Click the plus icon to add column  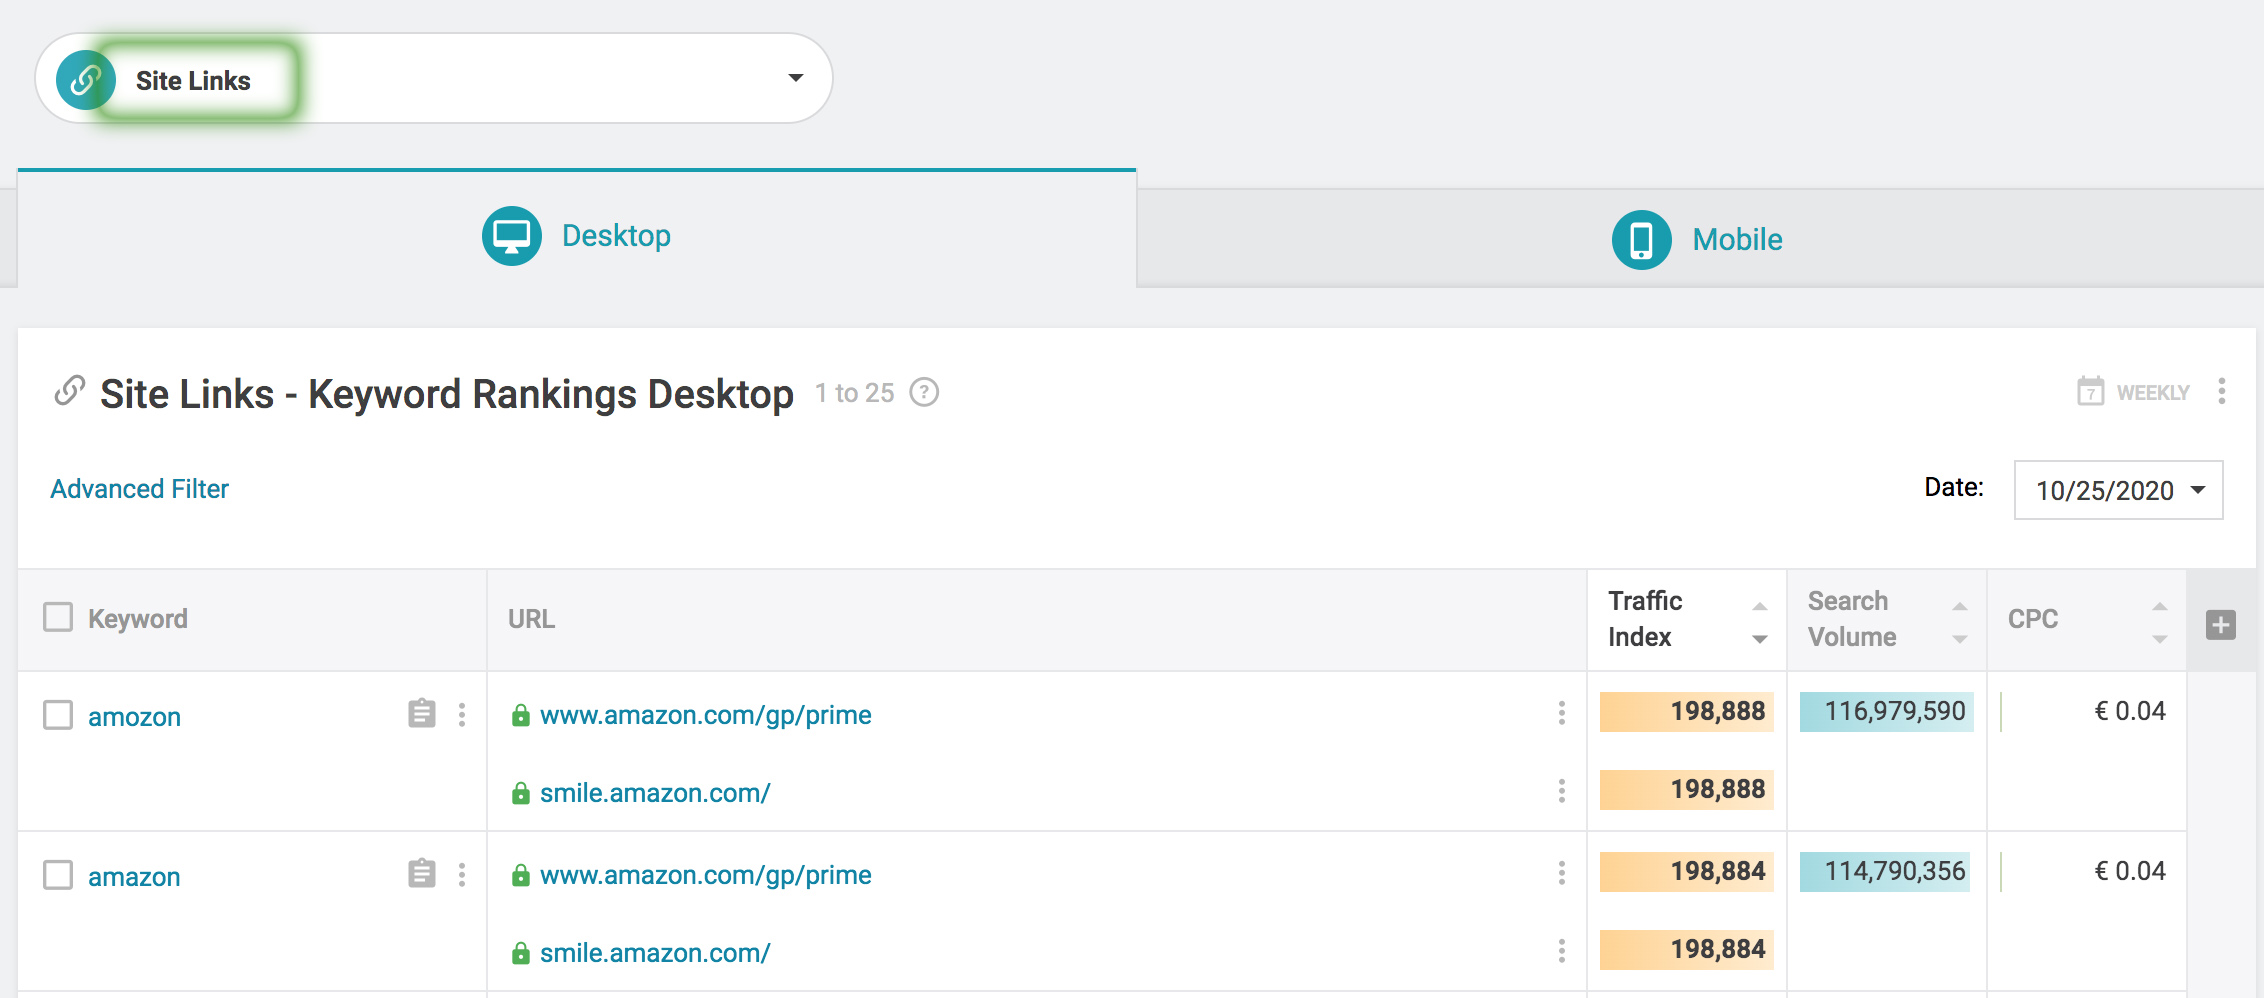coord(2221,625)
